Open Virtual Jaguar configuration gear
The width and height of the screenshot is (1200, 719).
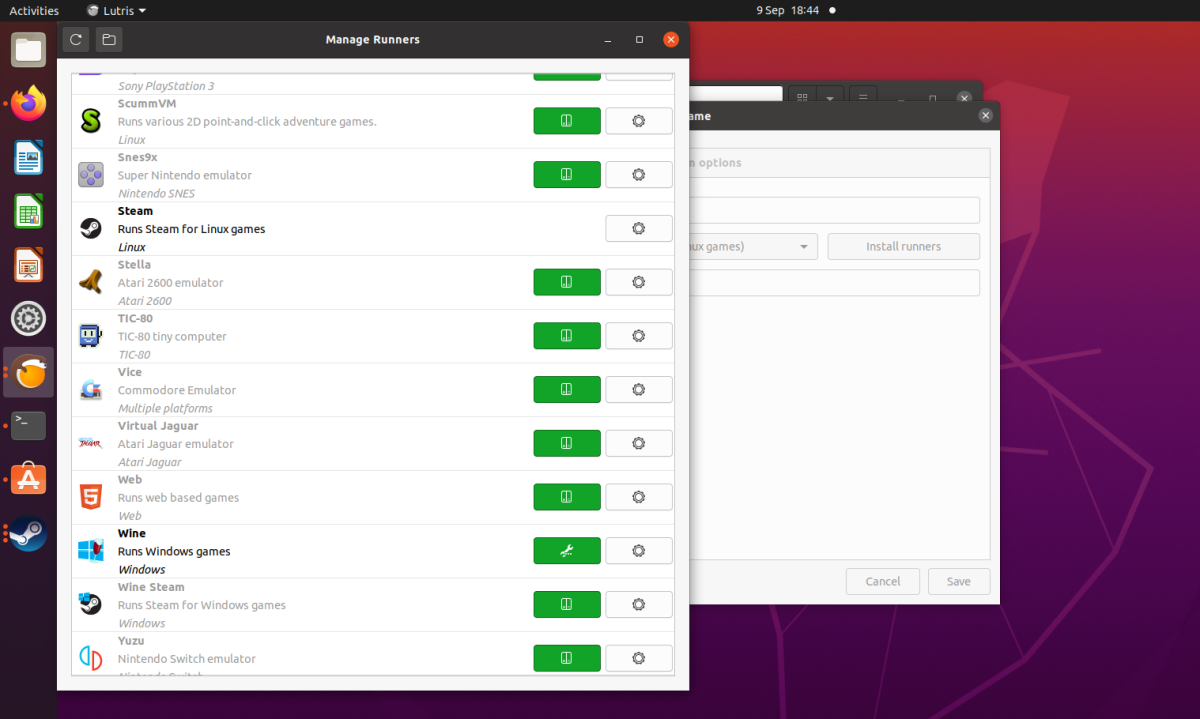639,444
